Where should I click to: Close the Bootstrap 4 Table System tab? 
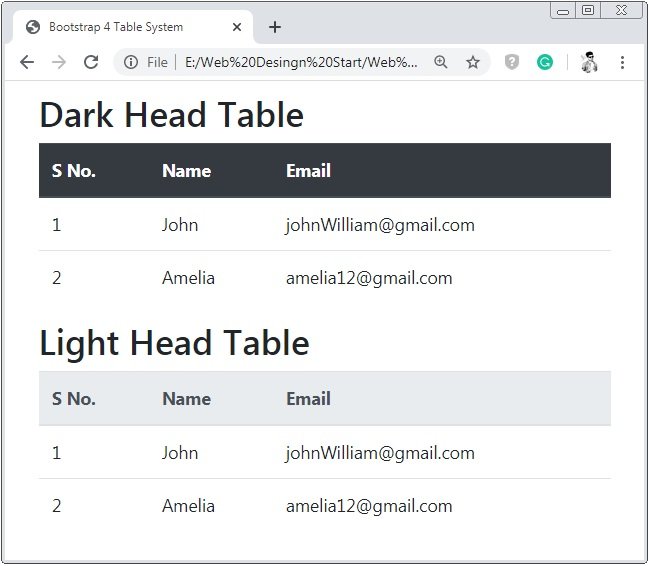237,27
